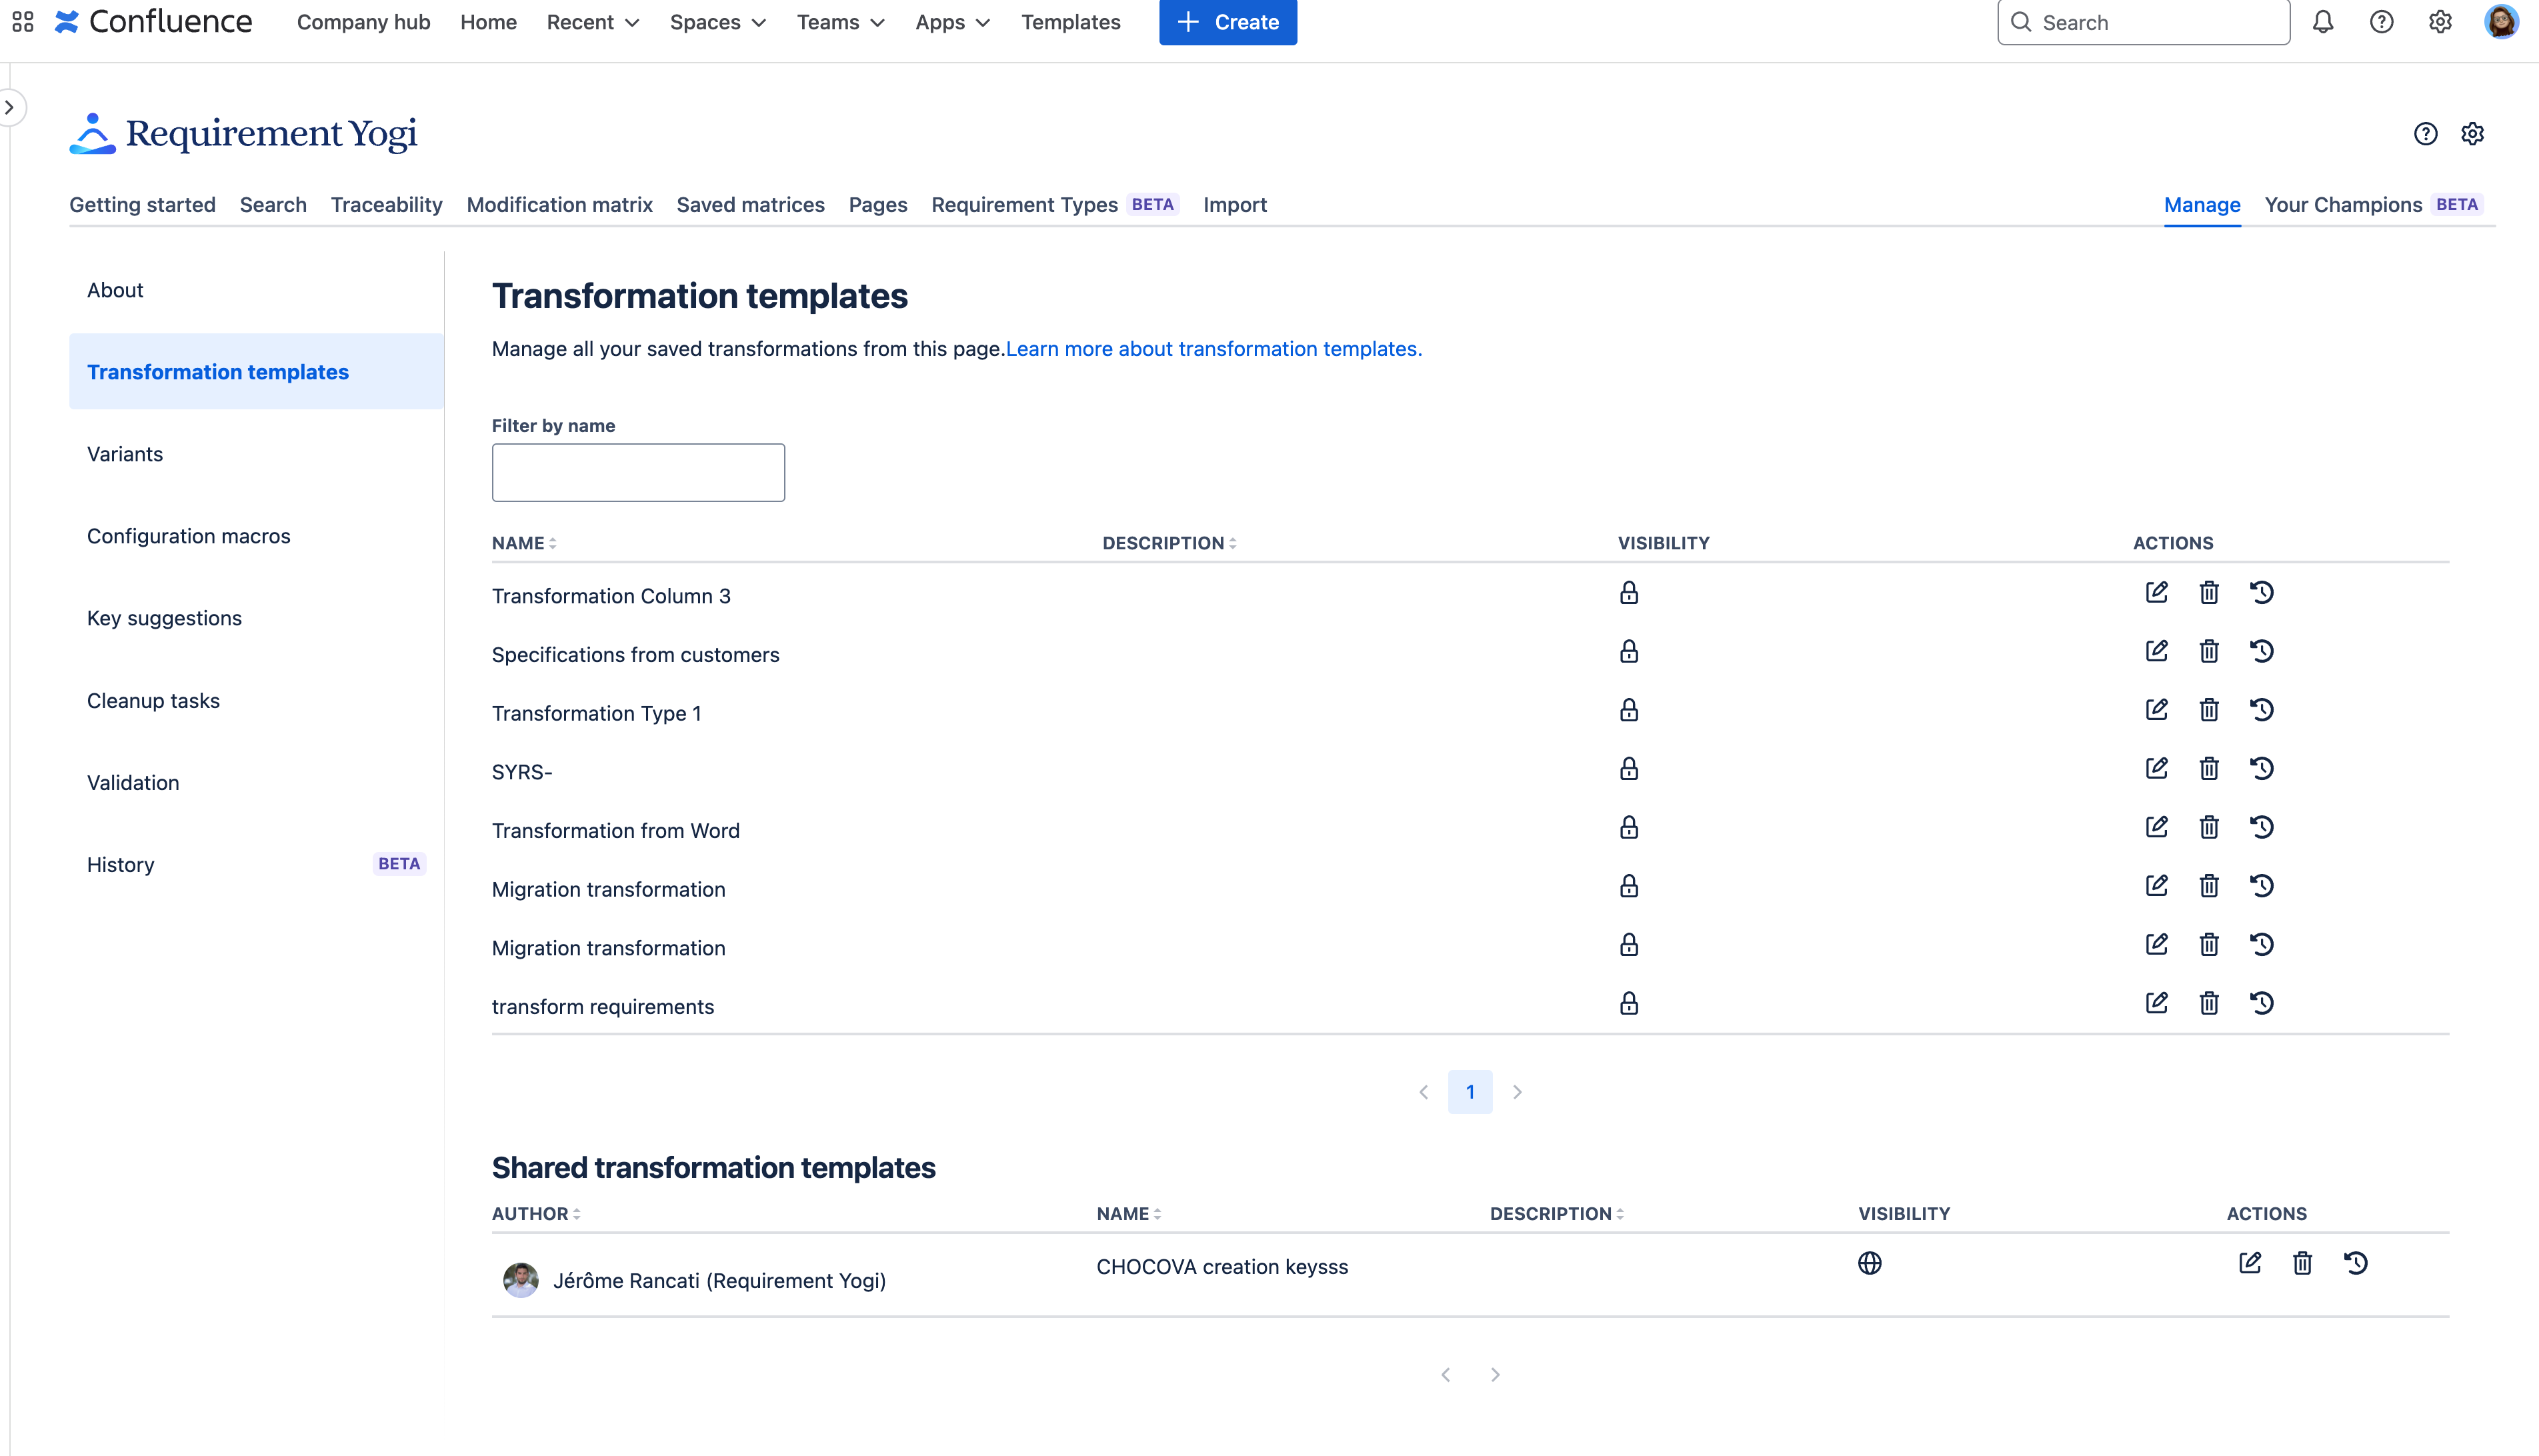Viewport: 2539px width, 1456px height.
Task: Click the globe visibility icon for CHOCOVA
Action: [1869, 1263]
